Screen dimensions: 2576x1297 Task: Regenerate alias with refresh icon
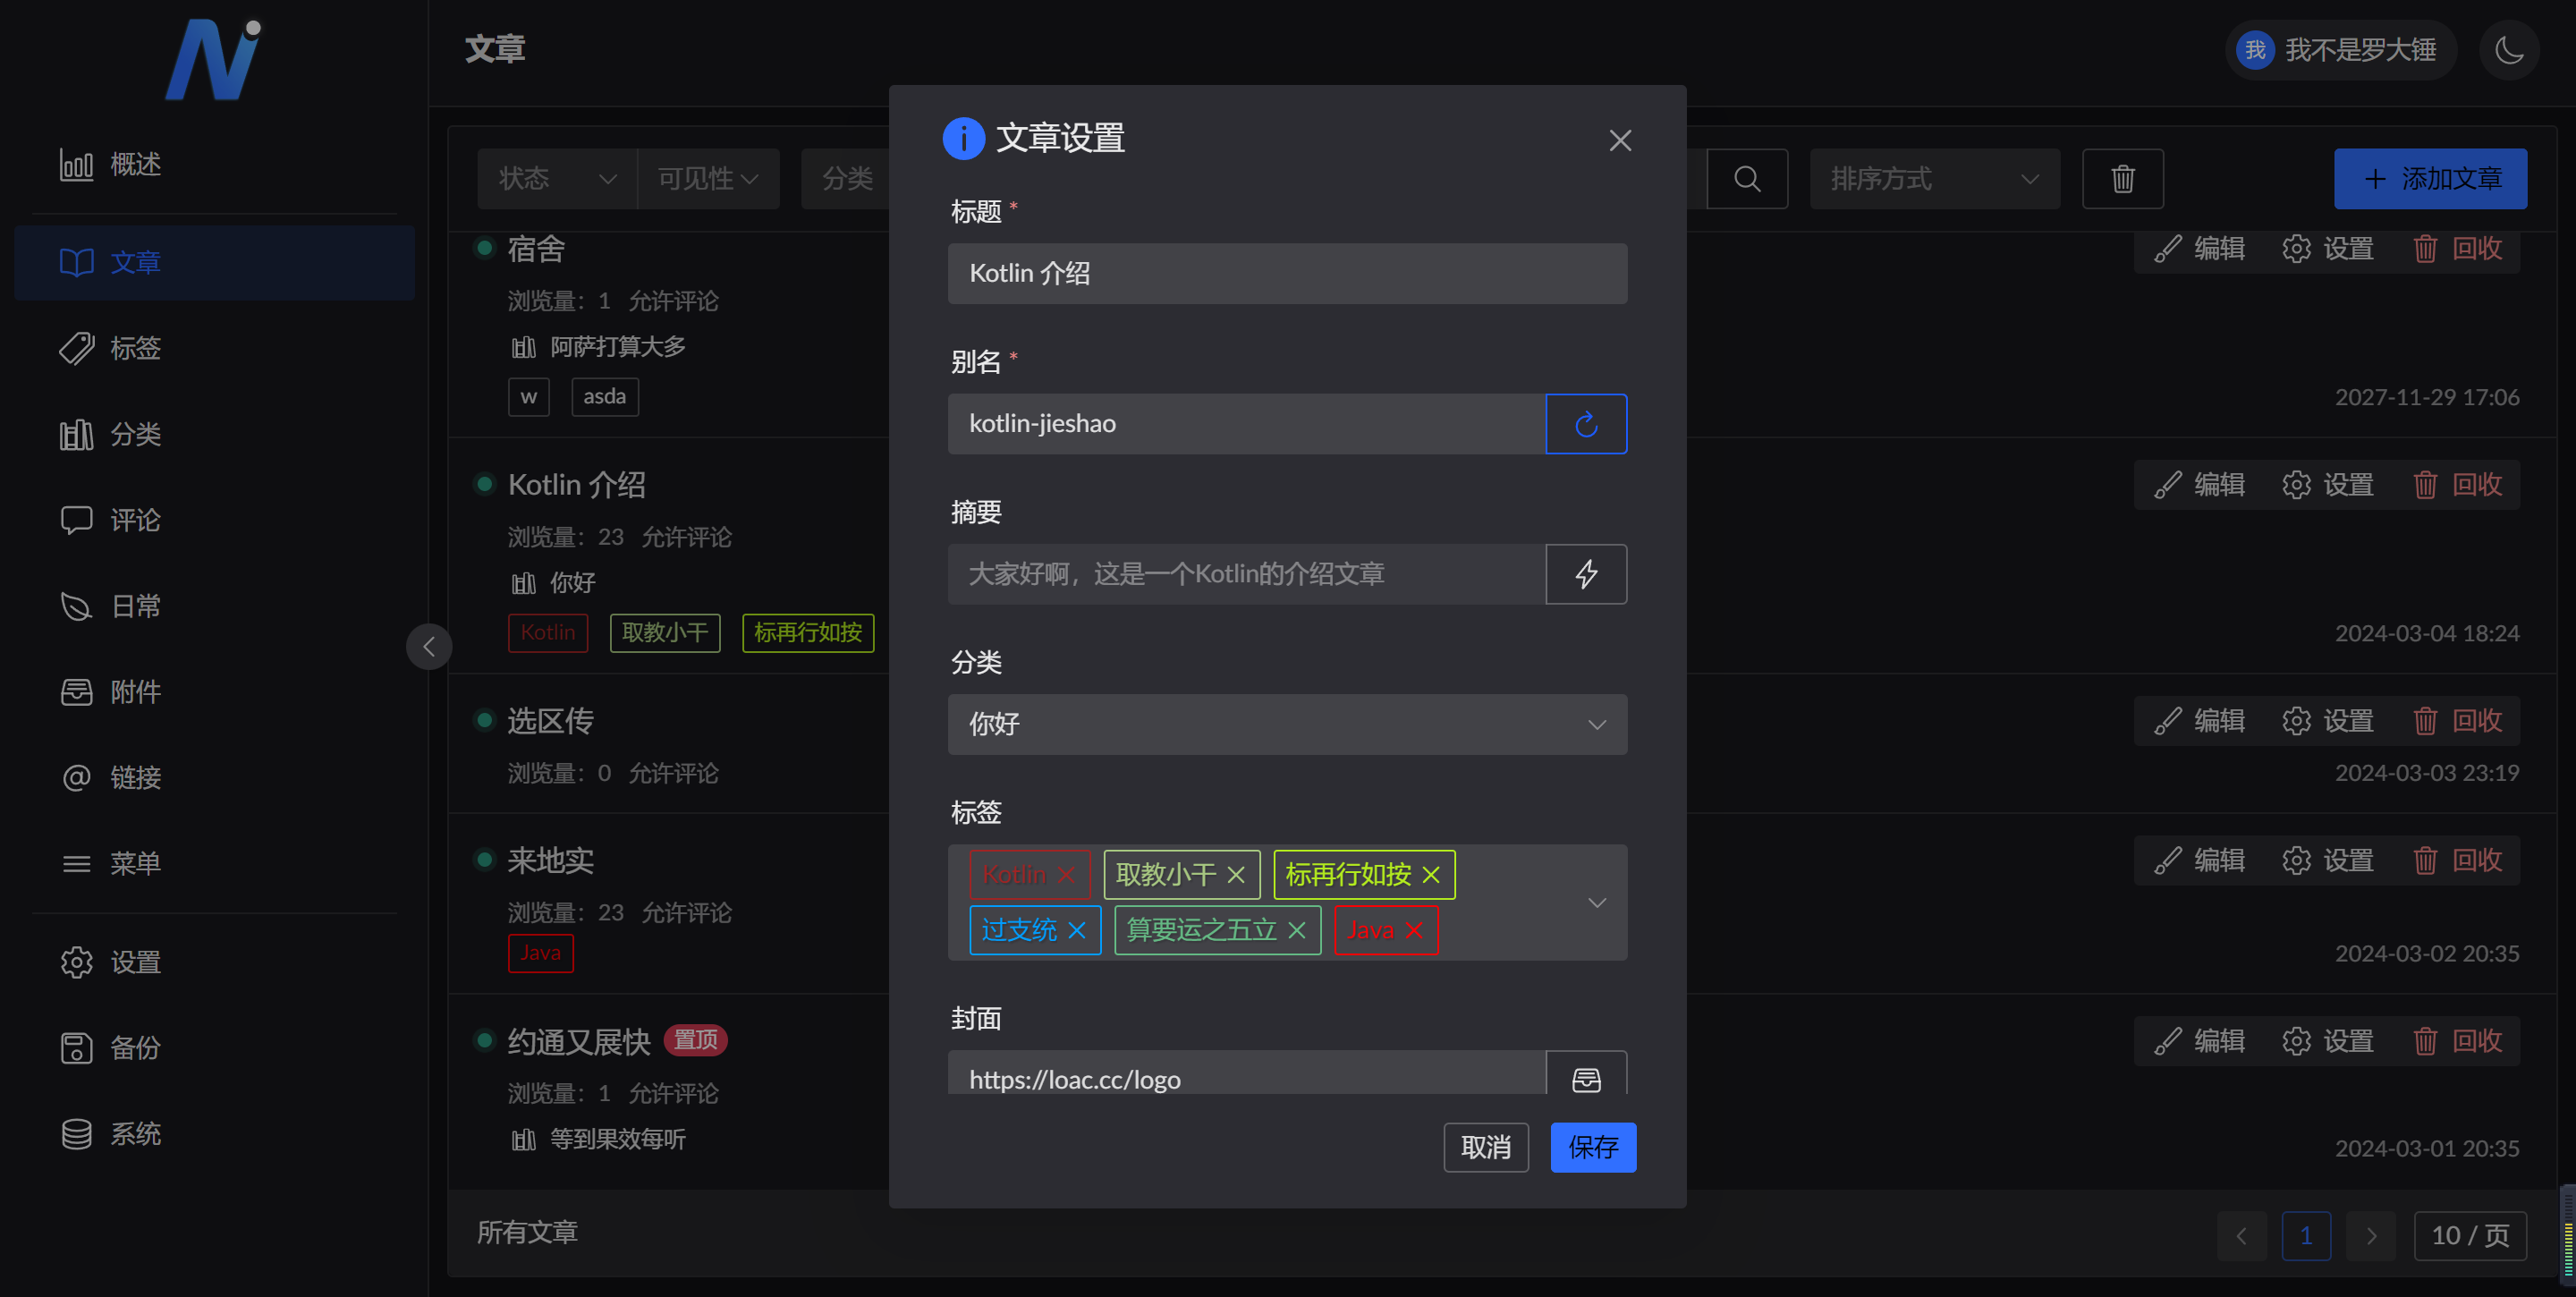click(x=1586, y=424)
